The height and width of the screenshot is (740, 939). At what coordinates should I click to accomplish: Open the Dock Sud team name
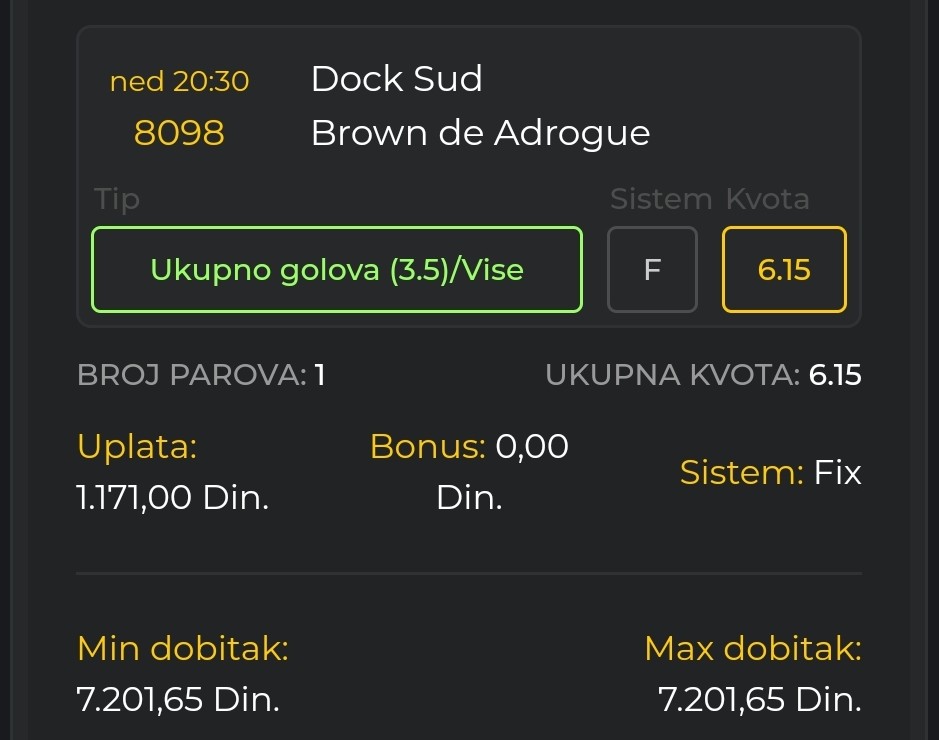click(396, 79)
